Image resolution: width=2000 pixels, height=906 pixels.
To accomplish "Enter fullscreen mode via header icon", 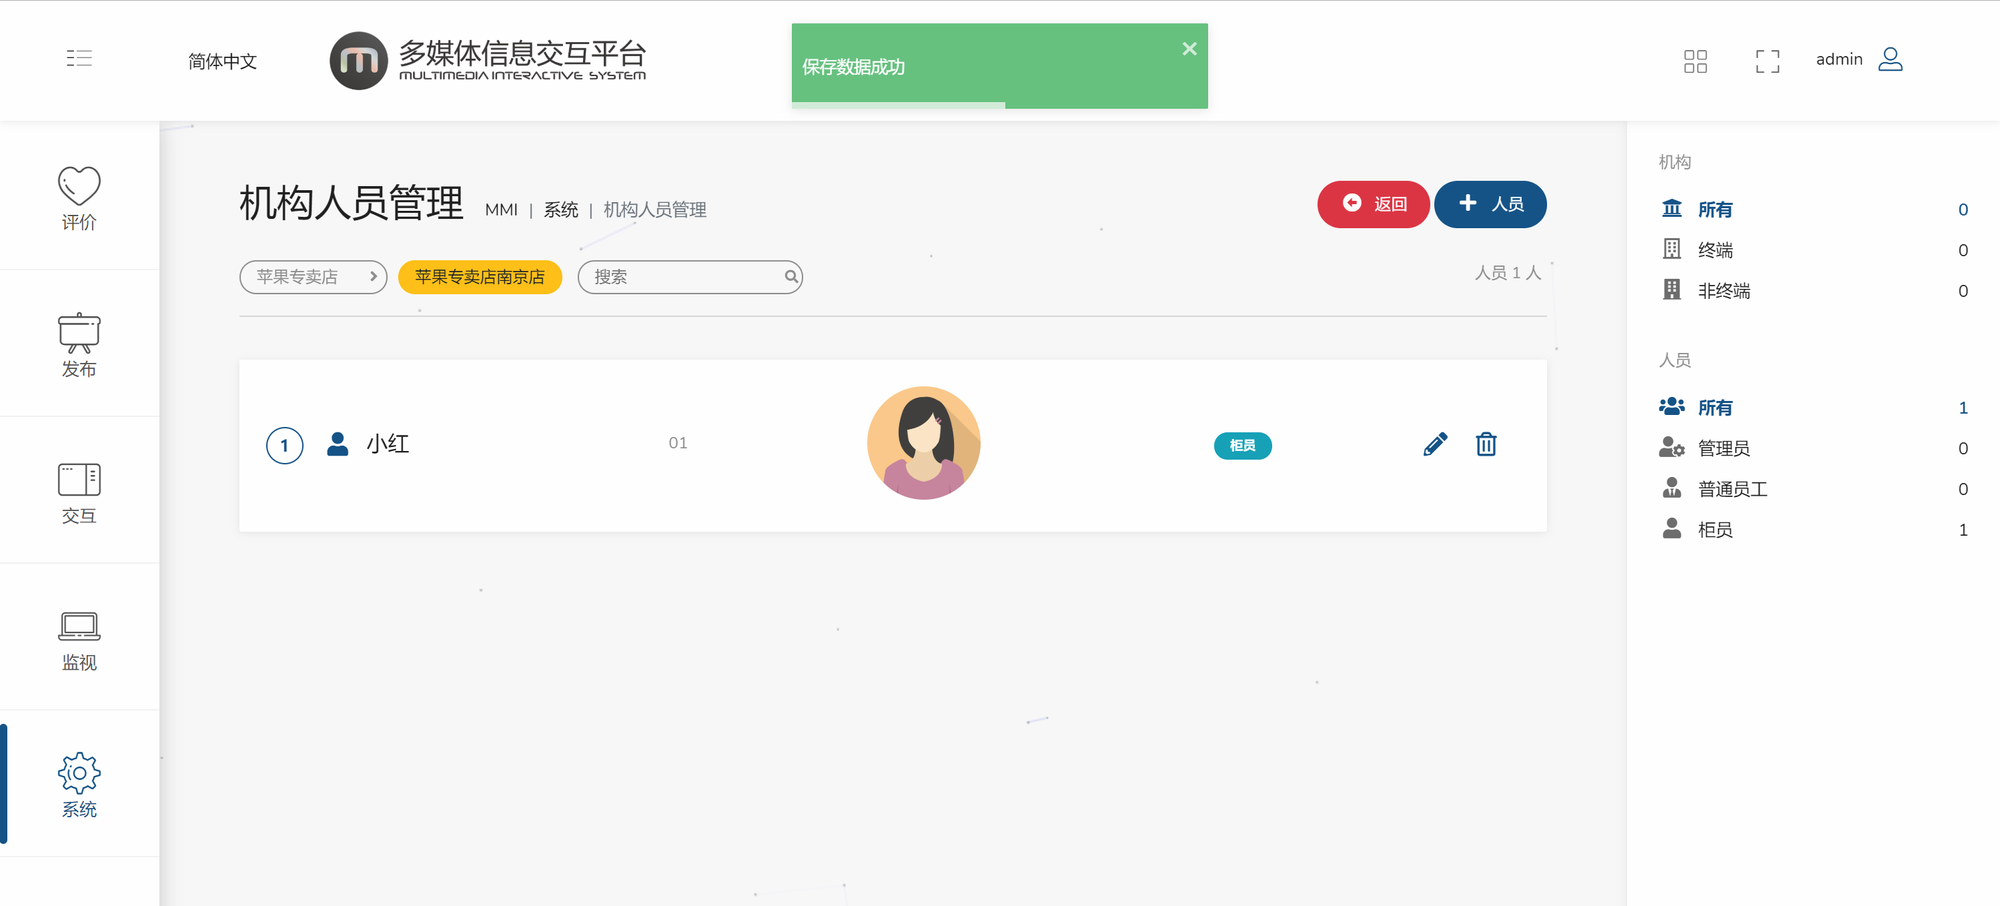I will (1767, 61).
